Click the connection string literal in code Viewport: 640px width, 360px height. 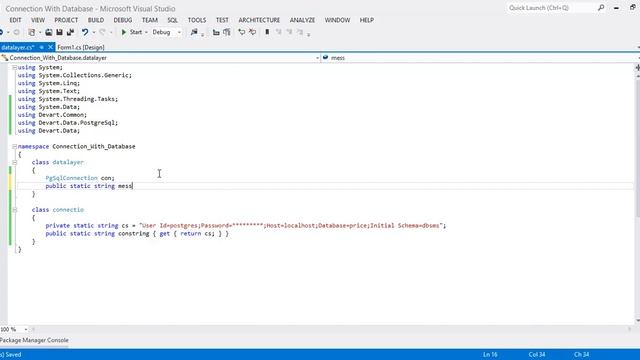pyautogui.click(x=291, y=226)
